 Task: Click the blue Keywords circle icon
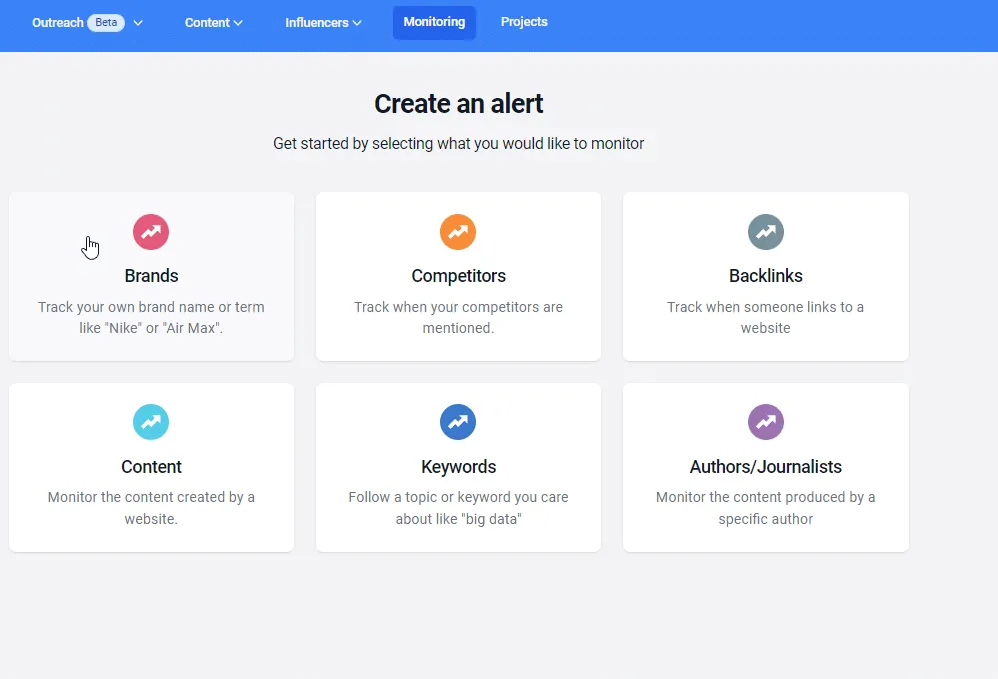point(458,422)
